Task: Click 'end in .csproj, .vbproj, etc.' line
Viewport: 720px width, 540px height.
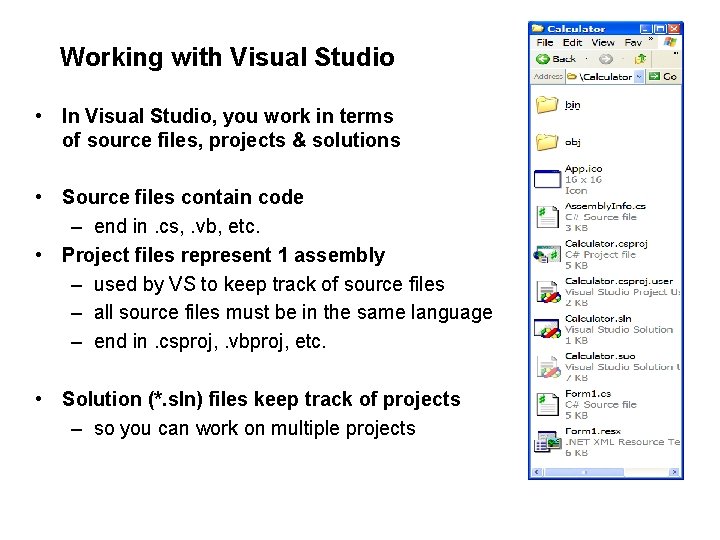Action: tap(210, 342)
